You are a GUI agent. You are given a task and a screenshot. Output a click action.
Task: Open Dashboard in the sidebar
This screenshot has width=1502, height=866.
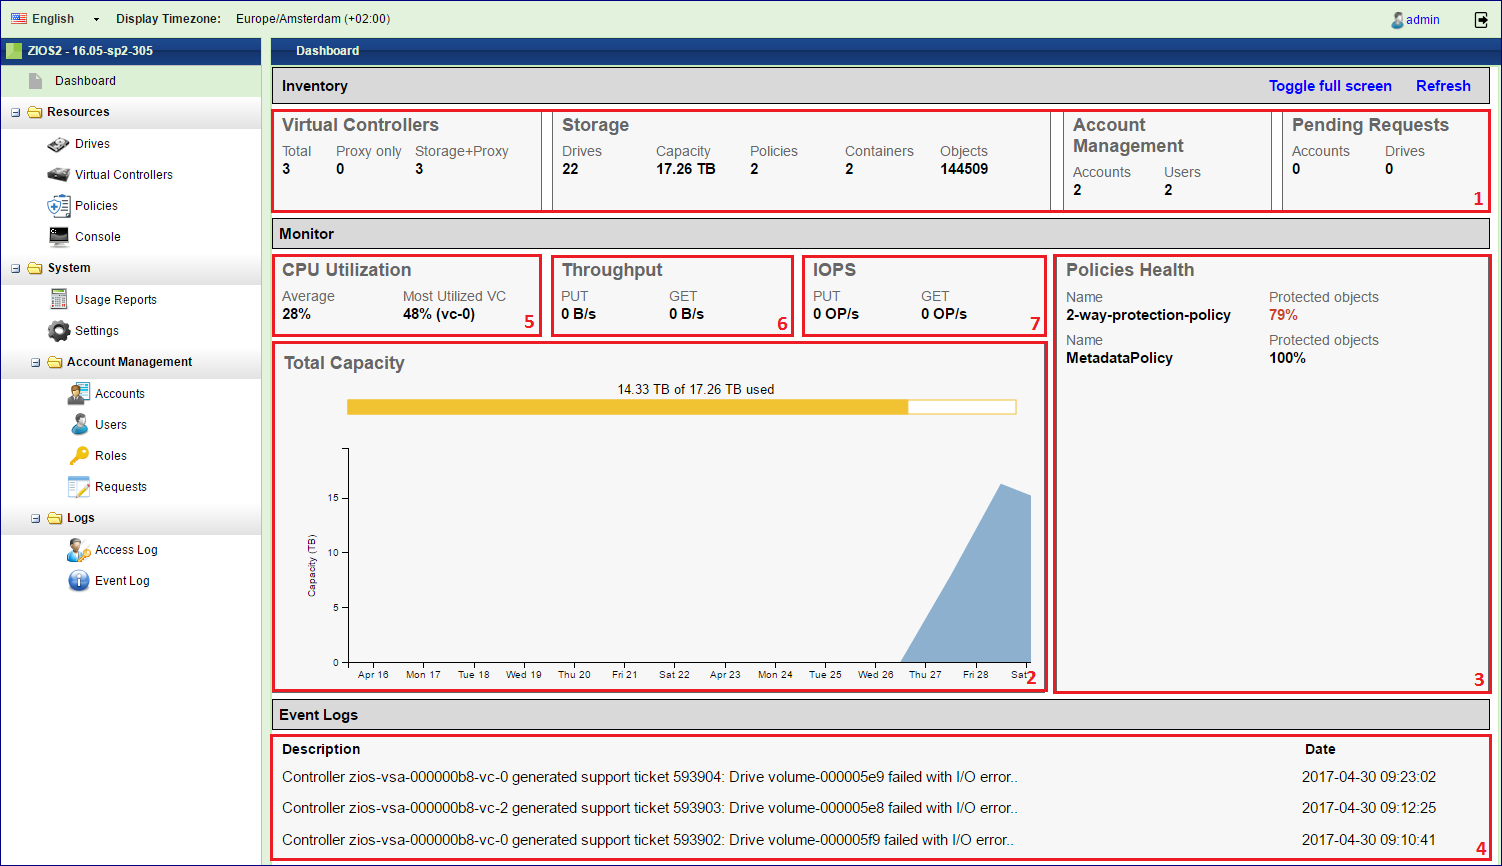(x=85, y=81)
